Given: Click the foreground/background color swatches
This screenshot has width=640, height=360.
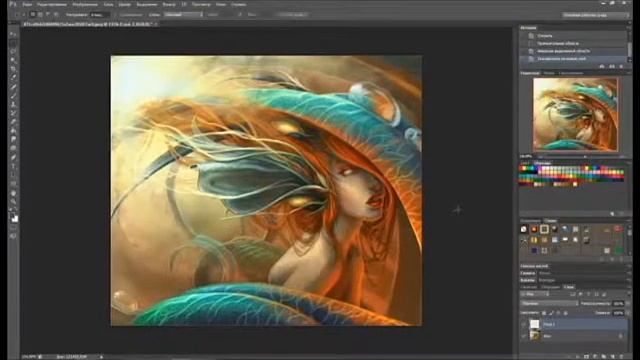Looking at the screenshot, I should click(14, 218).
